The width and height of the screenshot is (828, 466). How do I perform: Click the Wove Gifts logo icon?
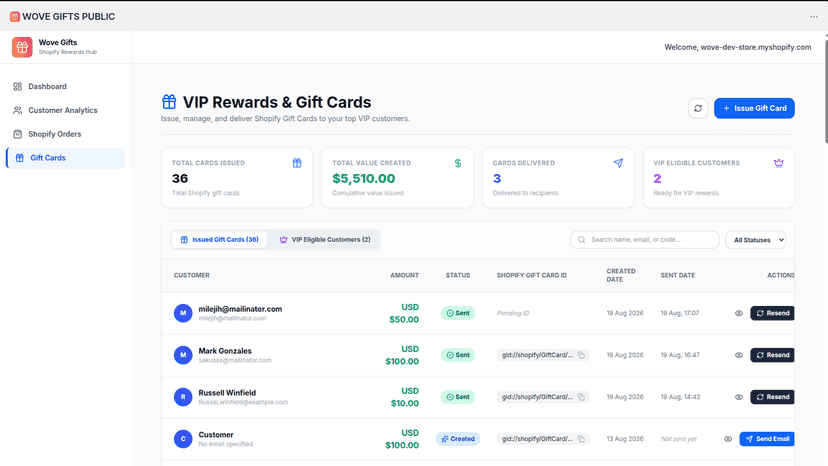pyautogui.click(x=22, y=47)
